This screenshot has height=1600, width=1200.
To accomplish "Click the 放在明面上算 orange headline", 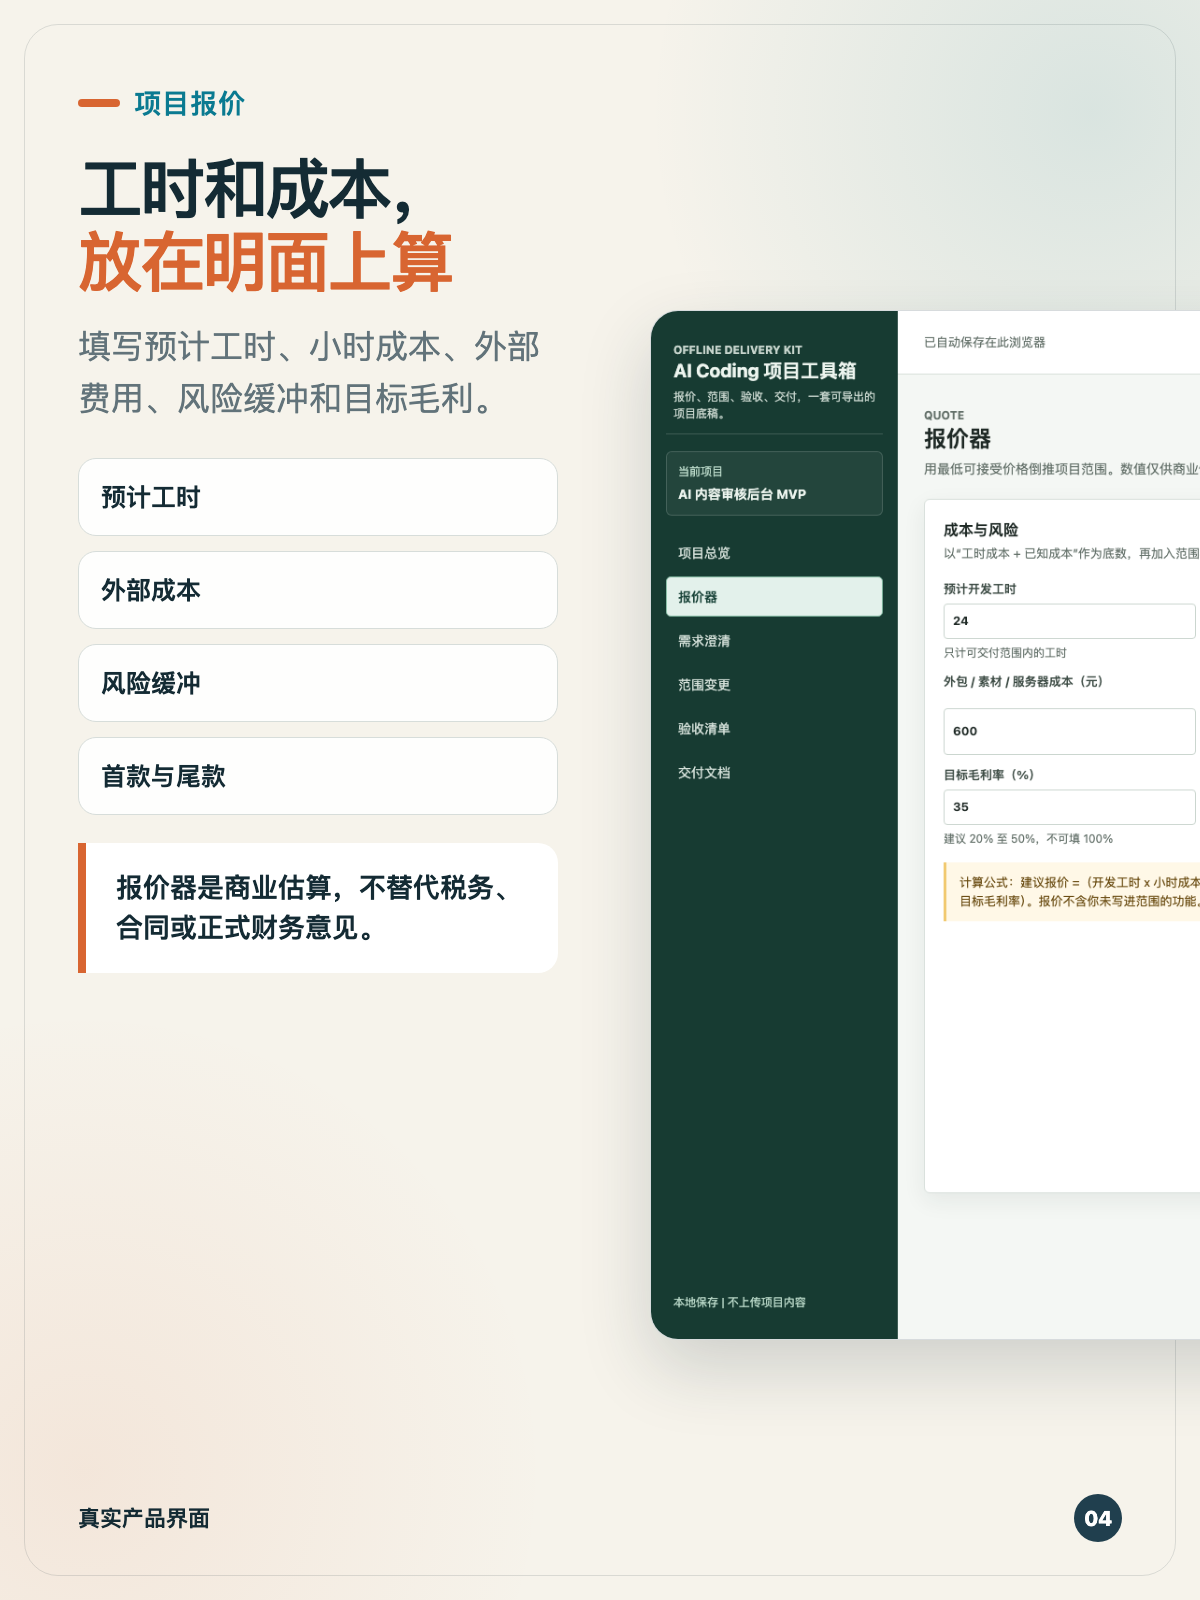I will (x=266, y=263).
